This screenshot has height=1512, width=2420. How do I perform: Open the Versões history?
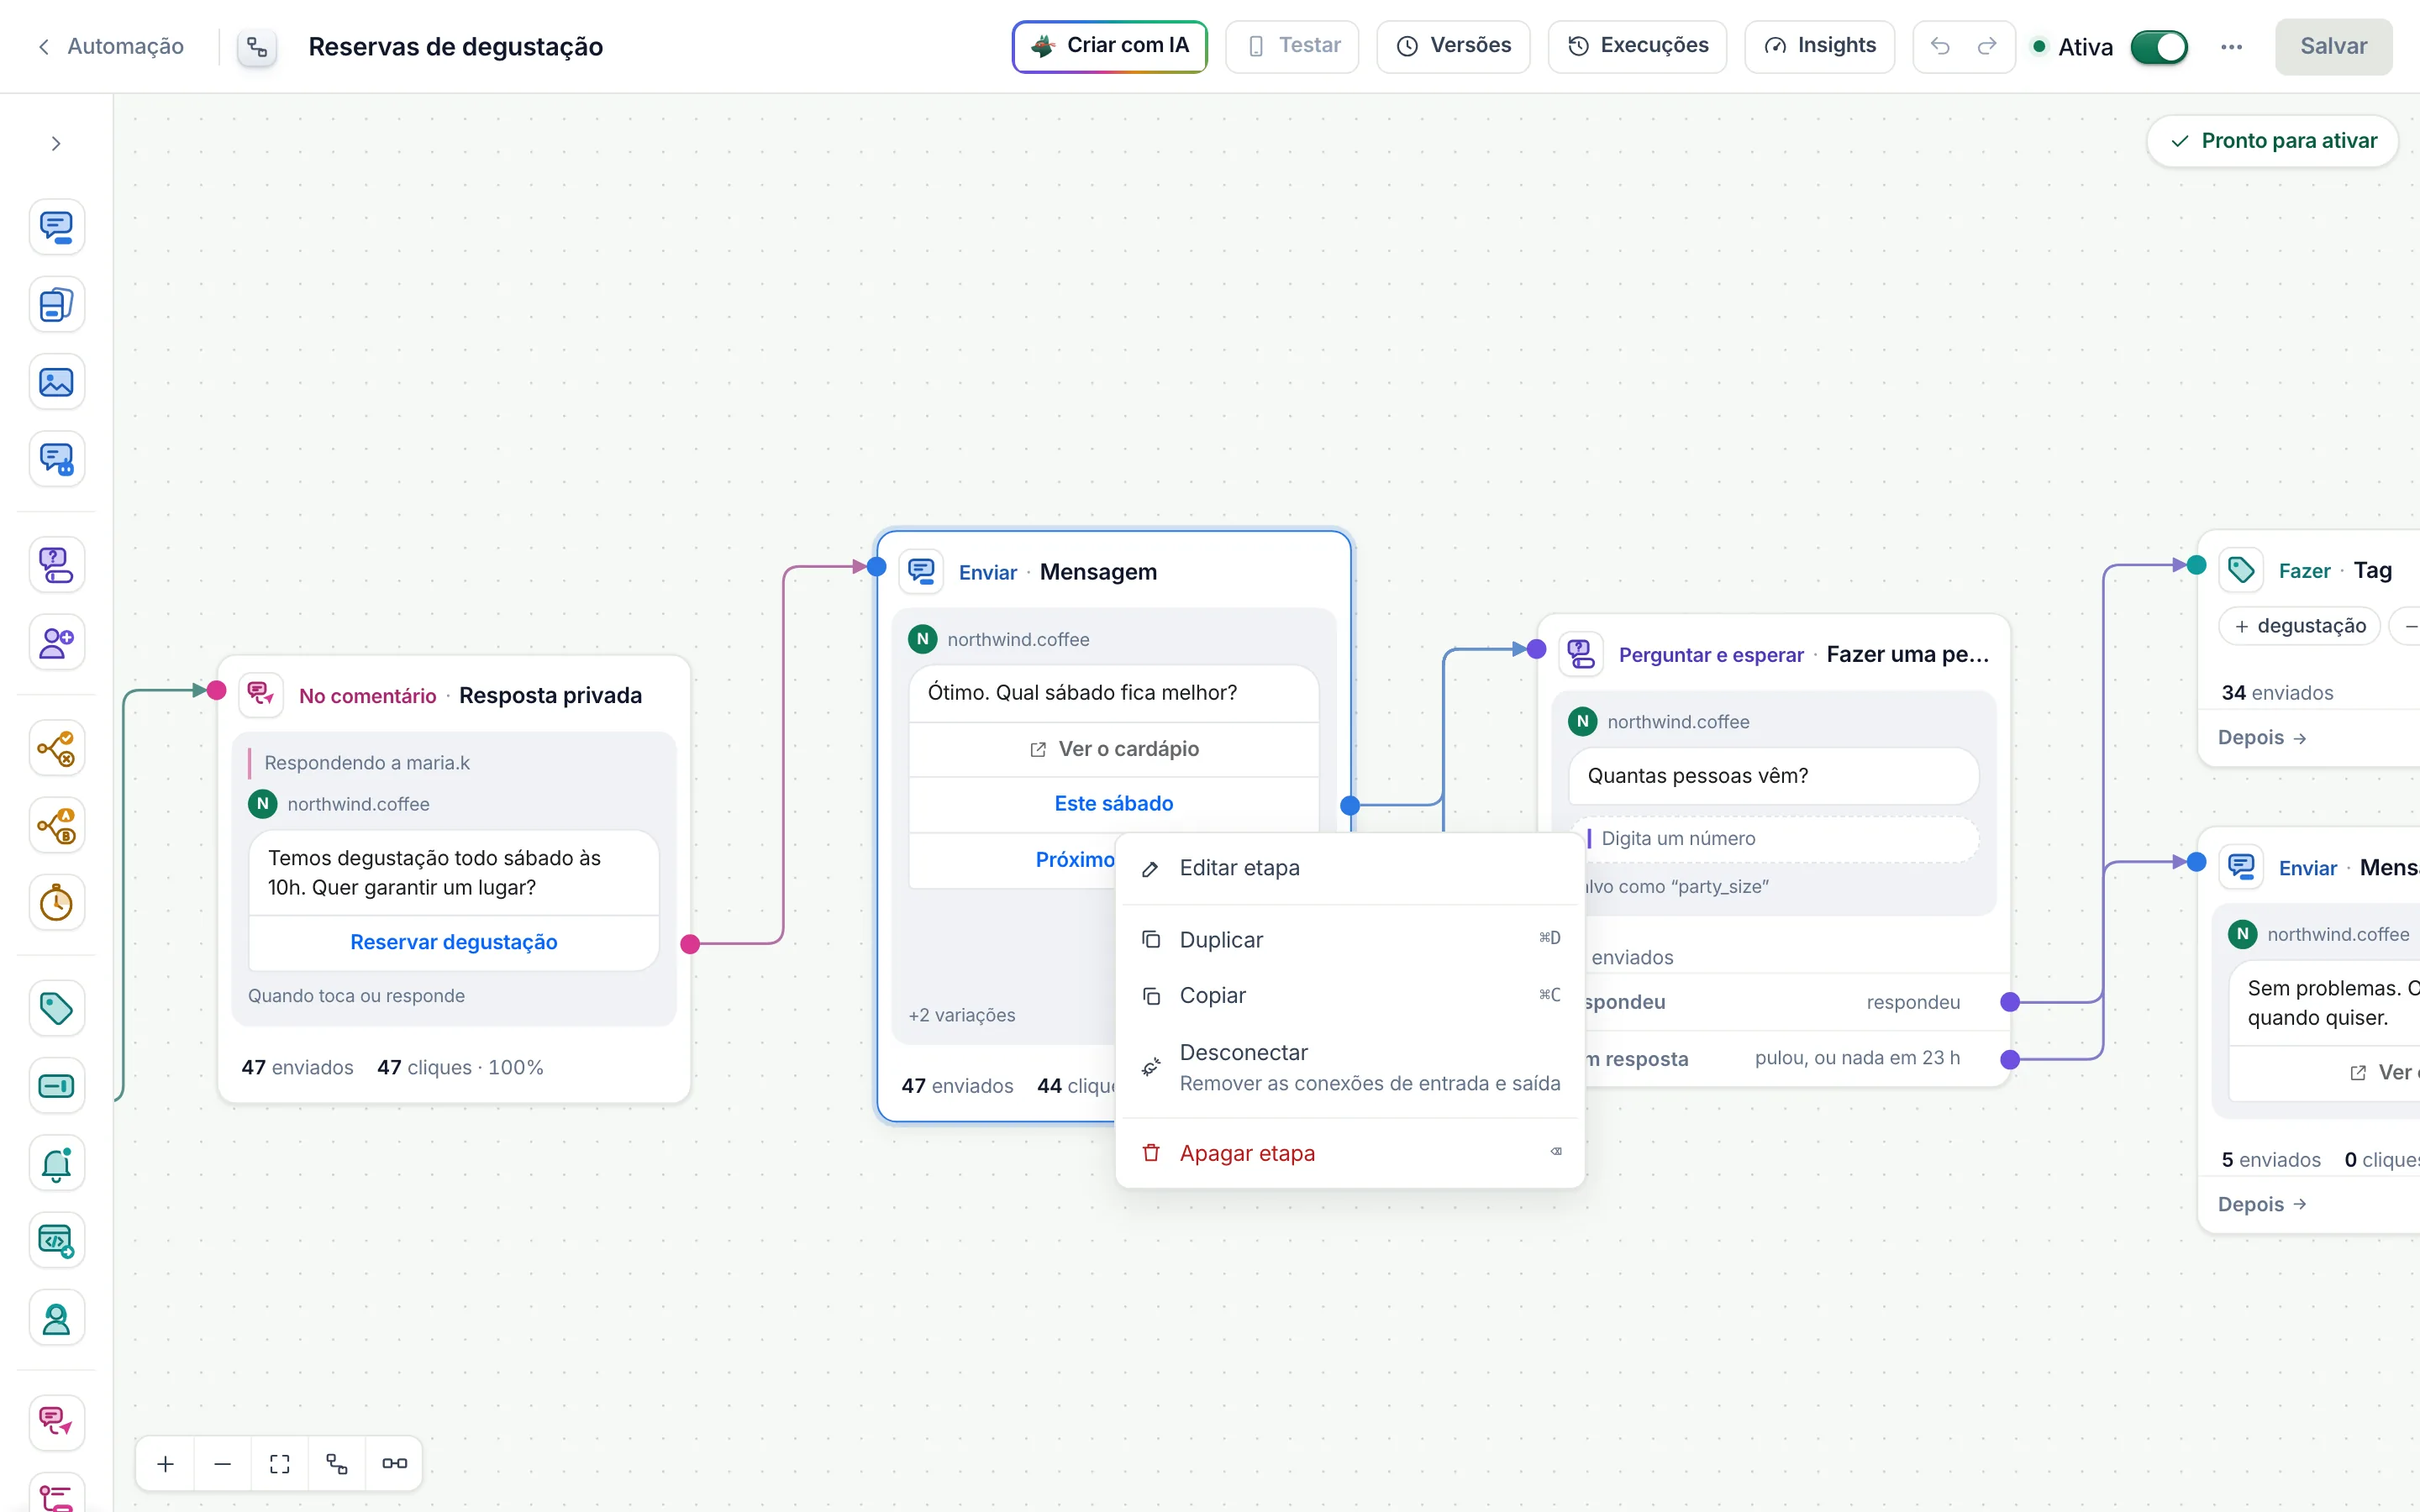[x=1453, y=46]
